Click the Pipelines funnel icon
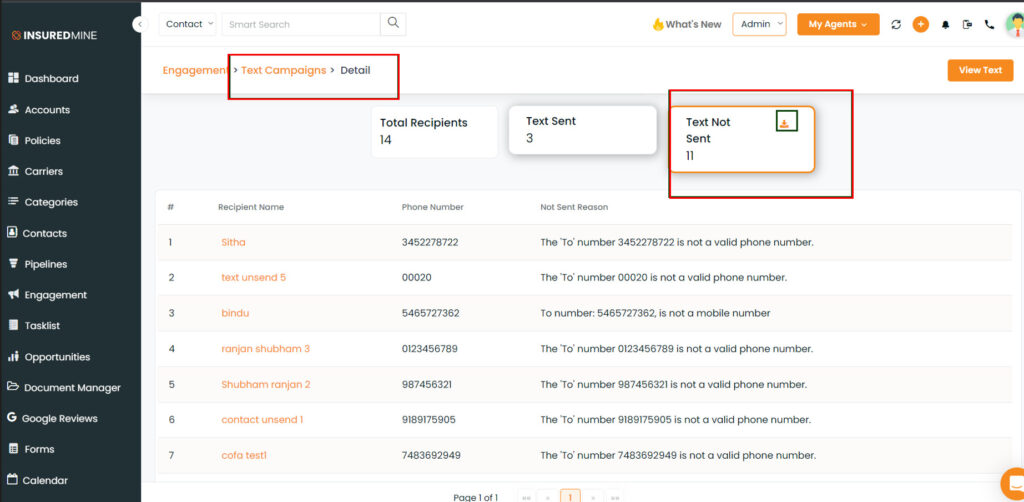This screenshot has width=1024, height=502. click(x=12, y=264)
